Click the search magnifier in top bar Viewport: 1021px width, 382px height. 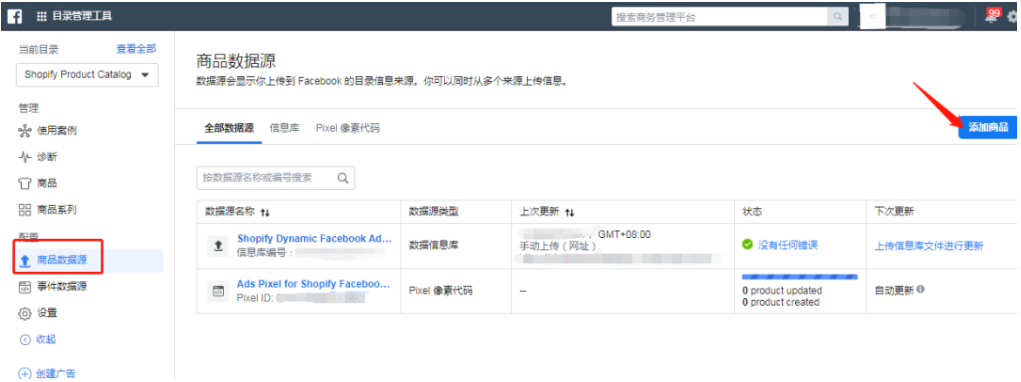point(837,17)
